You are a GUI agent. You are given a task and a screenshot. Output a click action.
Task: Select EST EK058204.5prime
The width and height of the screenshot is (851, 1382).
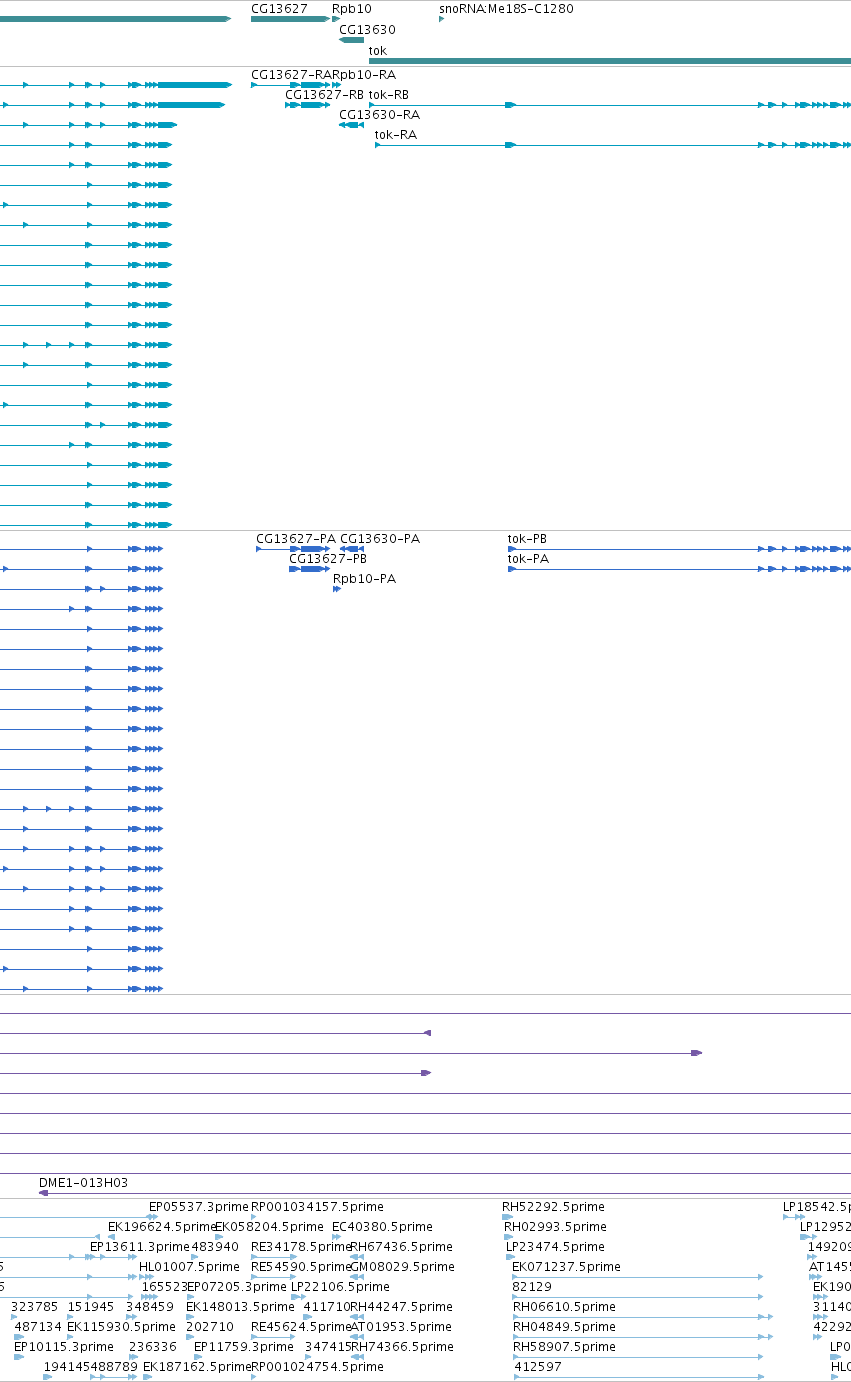pos(269,1226)
